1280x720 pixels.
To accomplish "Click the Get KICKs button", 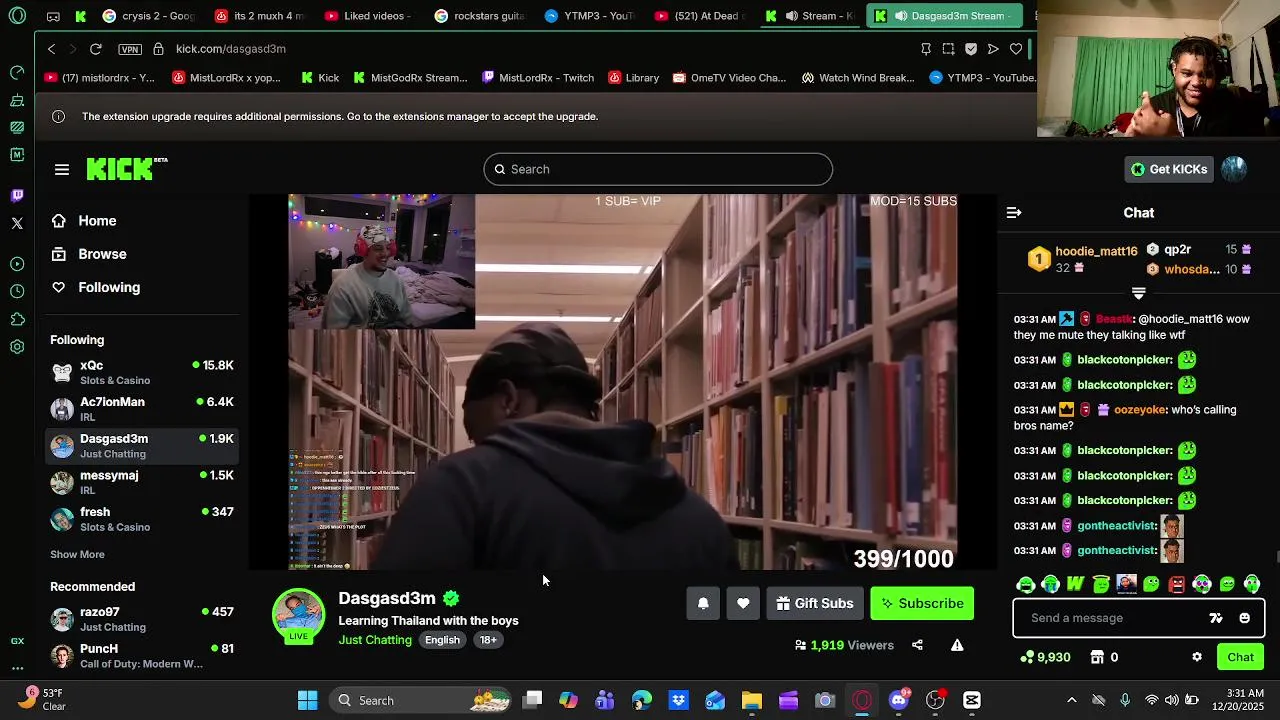I will pyautogui.click(x=1169, y=169).
